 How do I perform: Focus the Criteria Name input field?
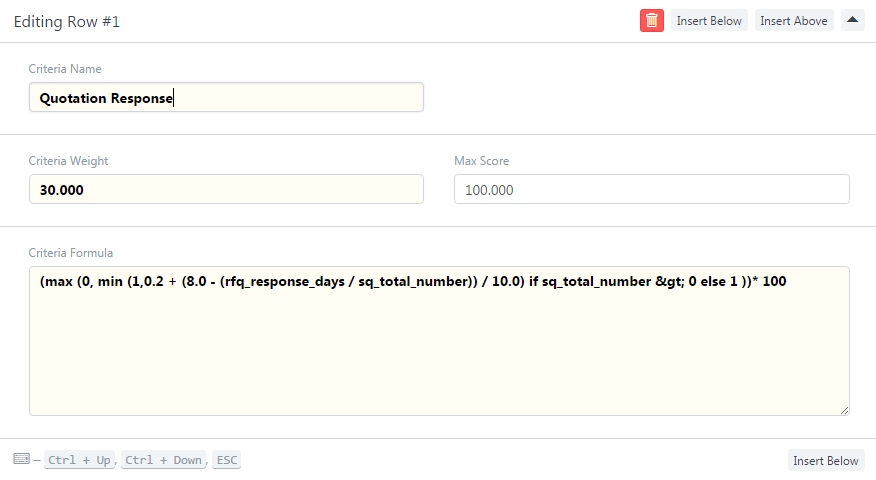(226, 98)
